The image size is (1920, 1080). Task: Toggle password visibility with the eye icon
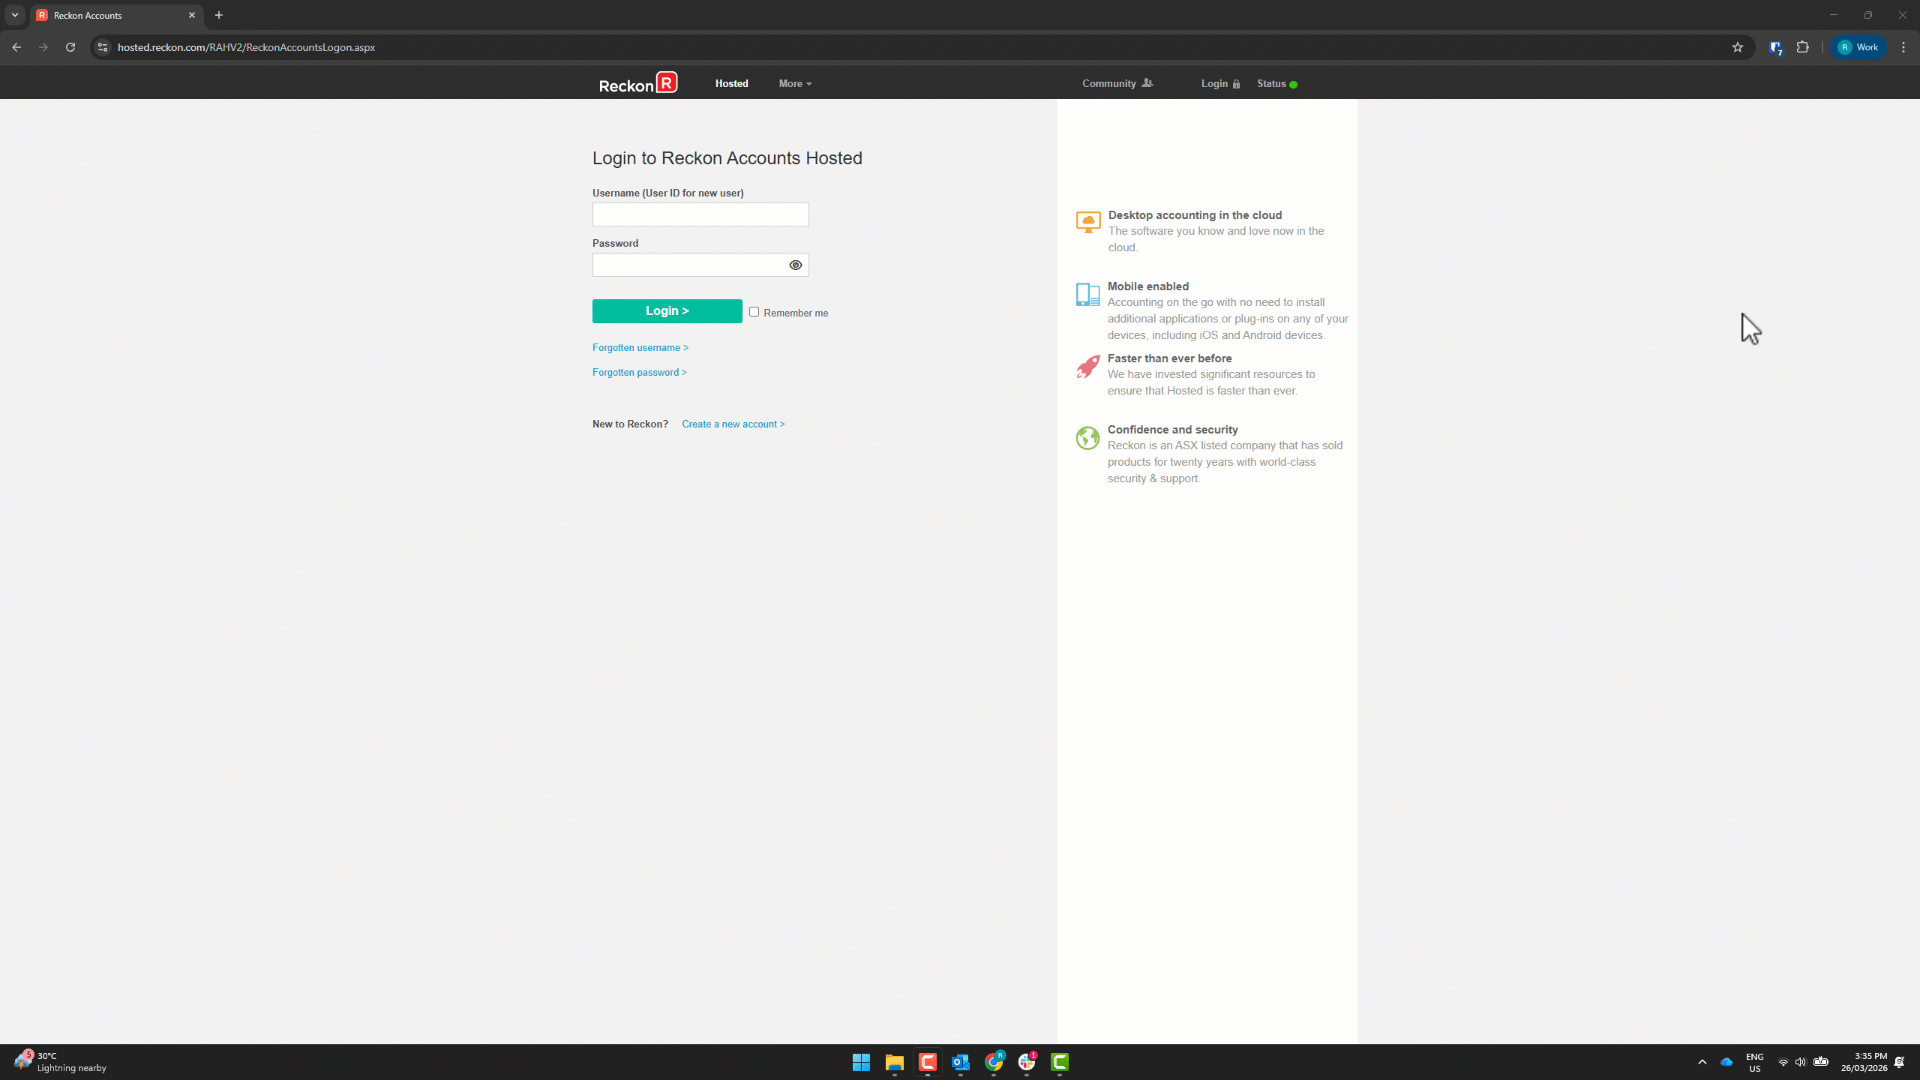(796, 265)
